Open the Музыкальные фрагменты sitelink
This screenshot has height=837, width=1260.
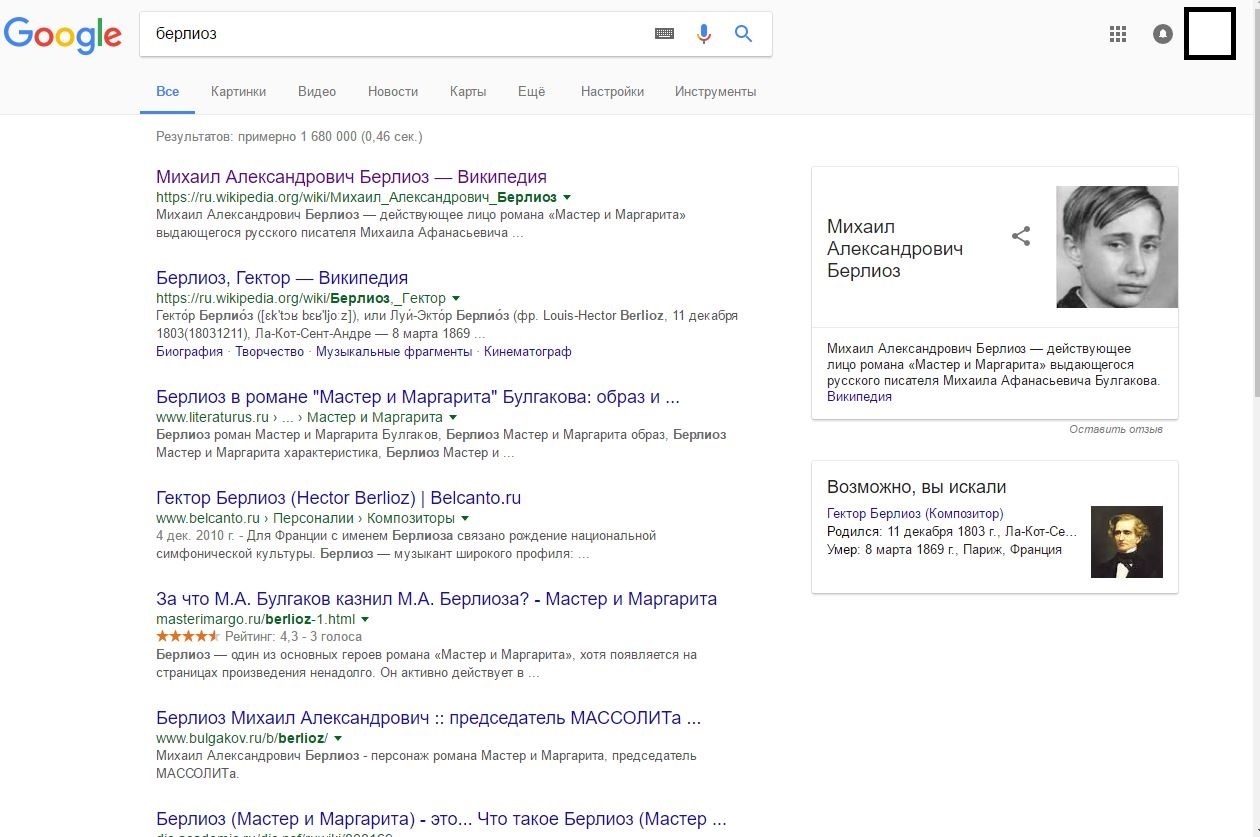[393, 352]
